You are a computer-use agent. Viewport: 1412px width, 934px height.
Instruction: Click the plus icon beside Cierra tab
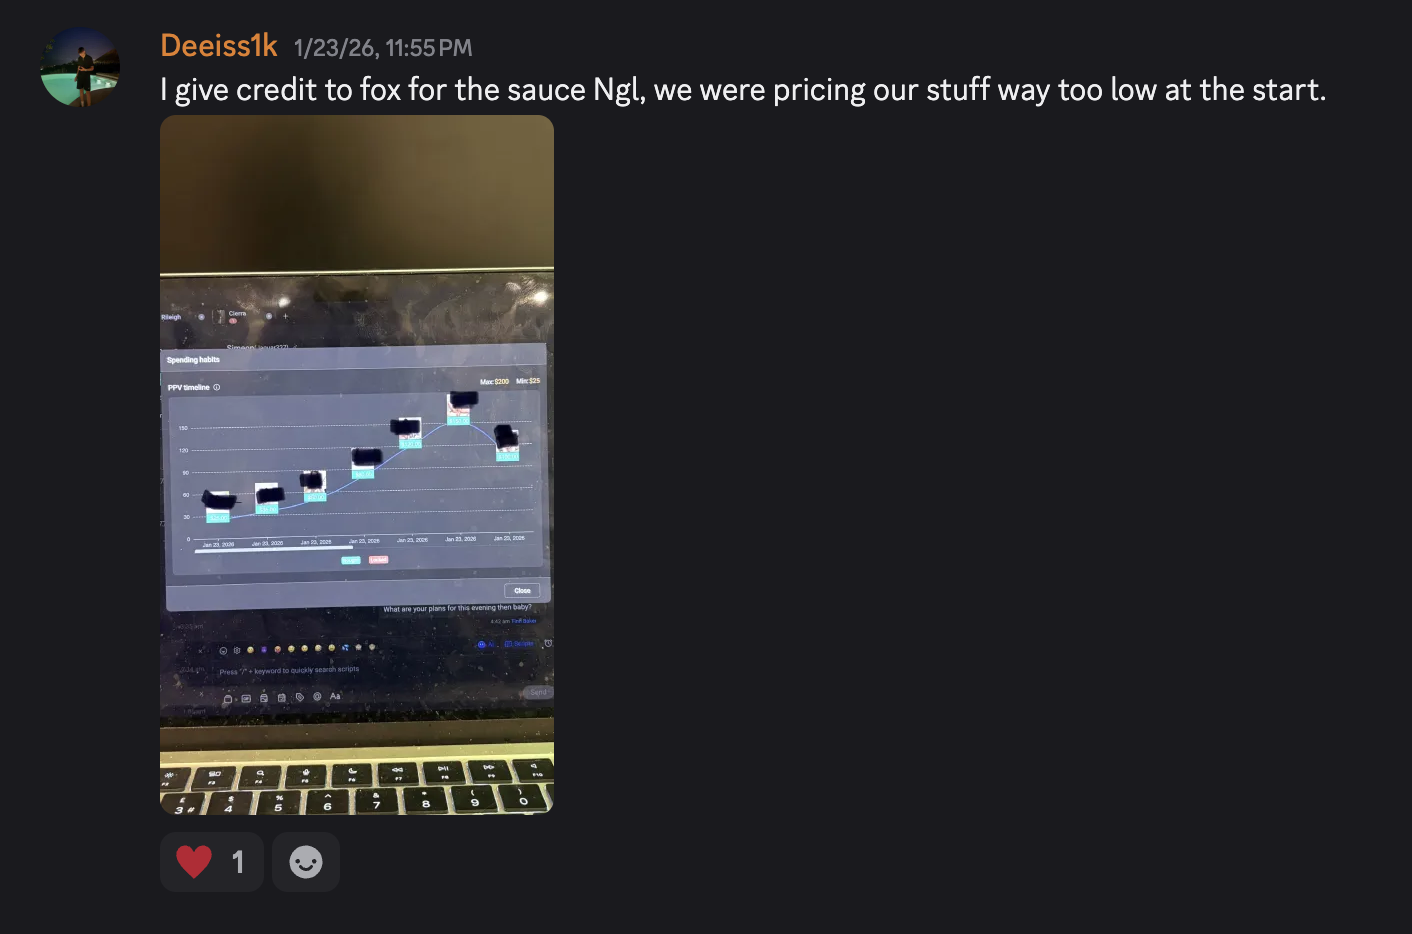(x=285, y=316)
